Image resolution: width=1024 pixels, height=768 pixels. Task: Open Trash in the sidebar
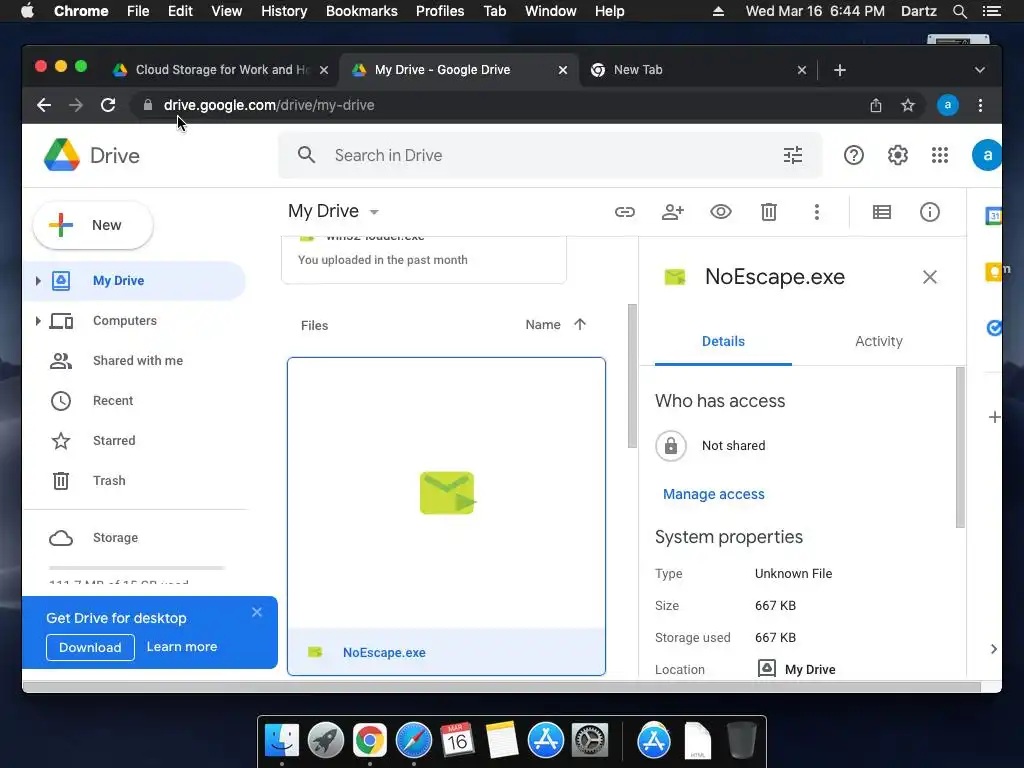click(x=109, y=481)
